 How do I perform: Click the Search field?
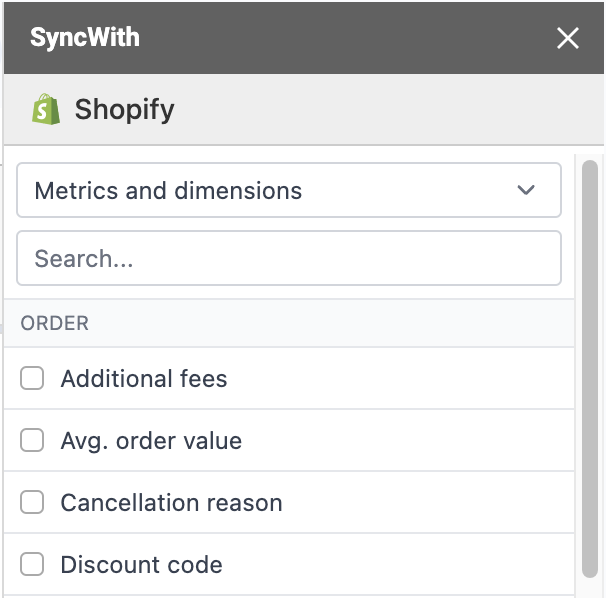click(x=289, y=258)
